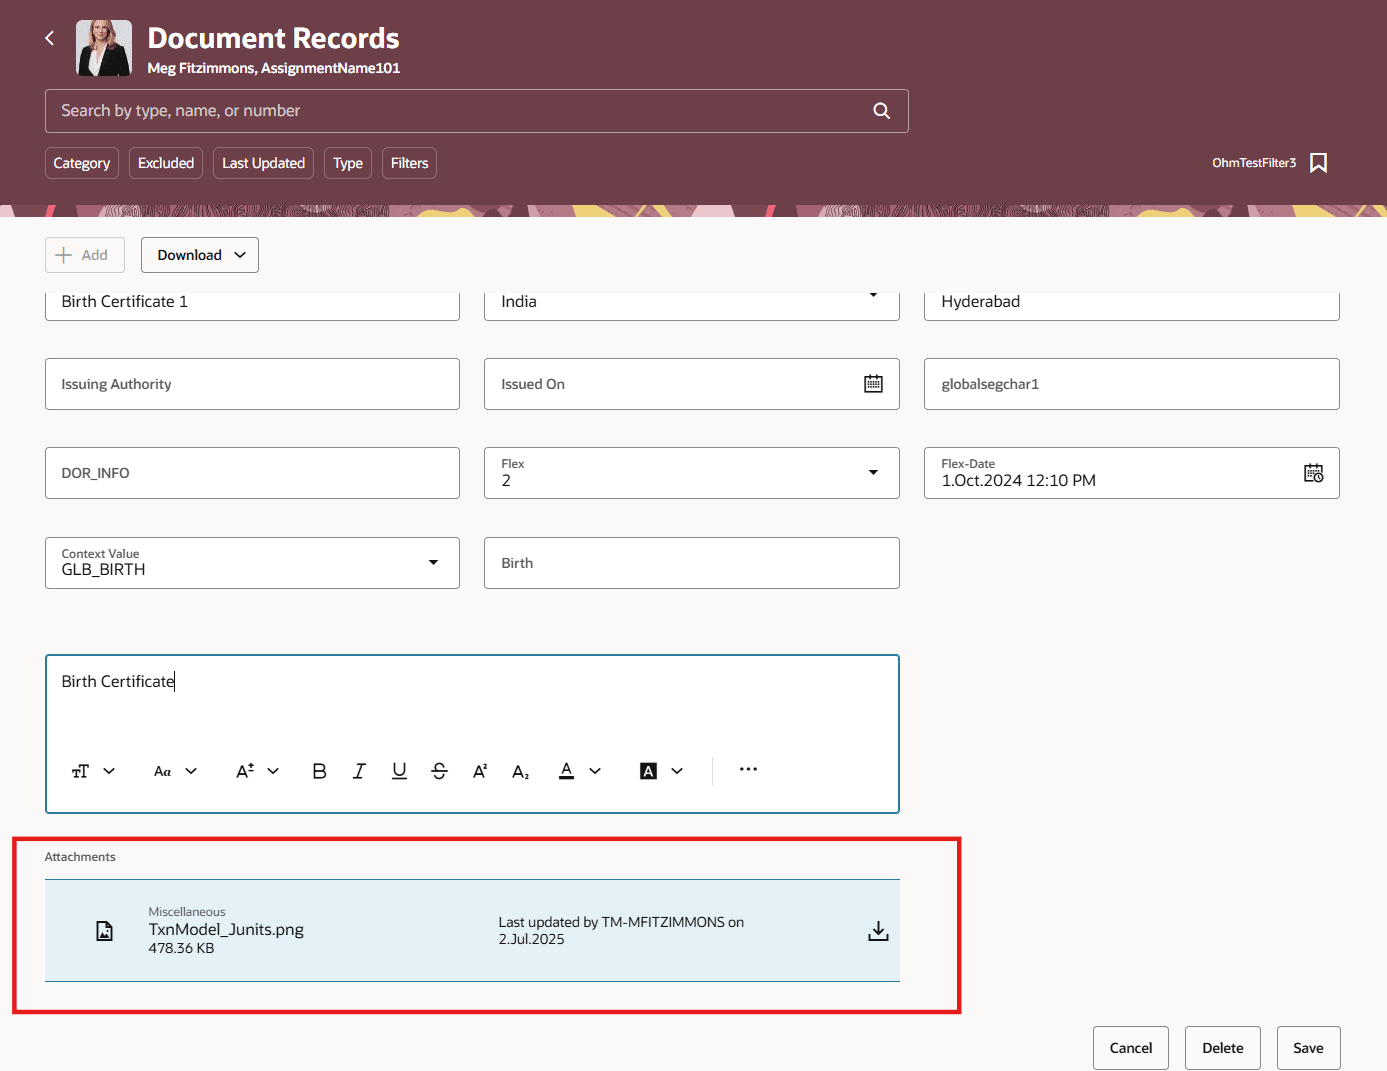Image resolution: width=1387 pixels, height=1071 pixels.
Task: Click the font size icon in editor toolbar
Action: pyautogui.click(x=245, y=771)
